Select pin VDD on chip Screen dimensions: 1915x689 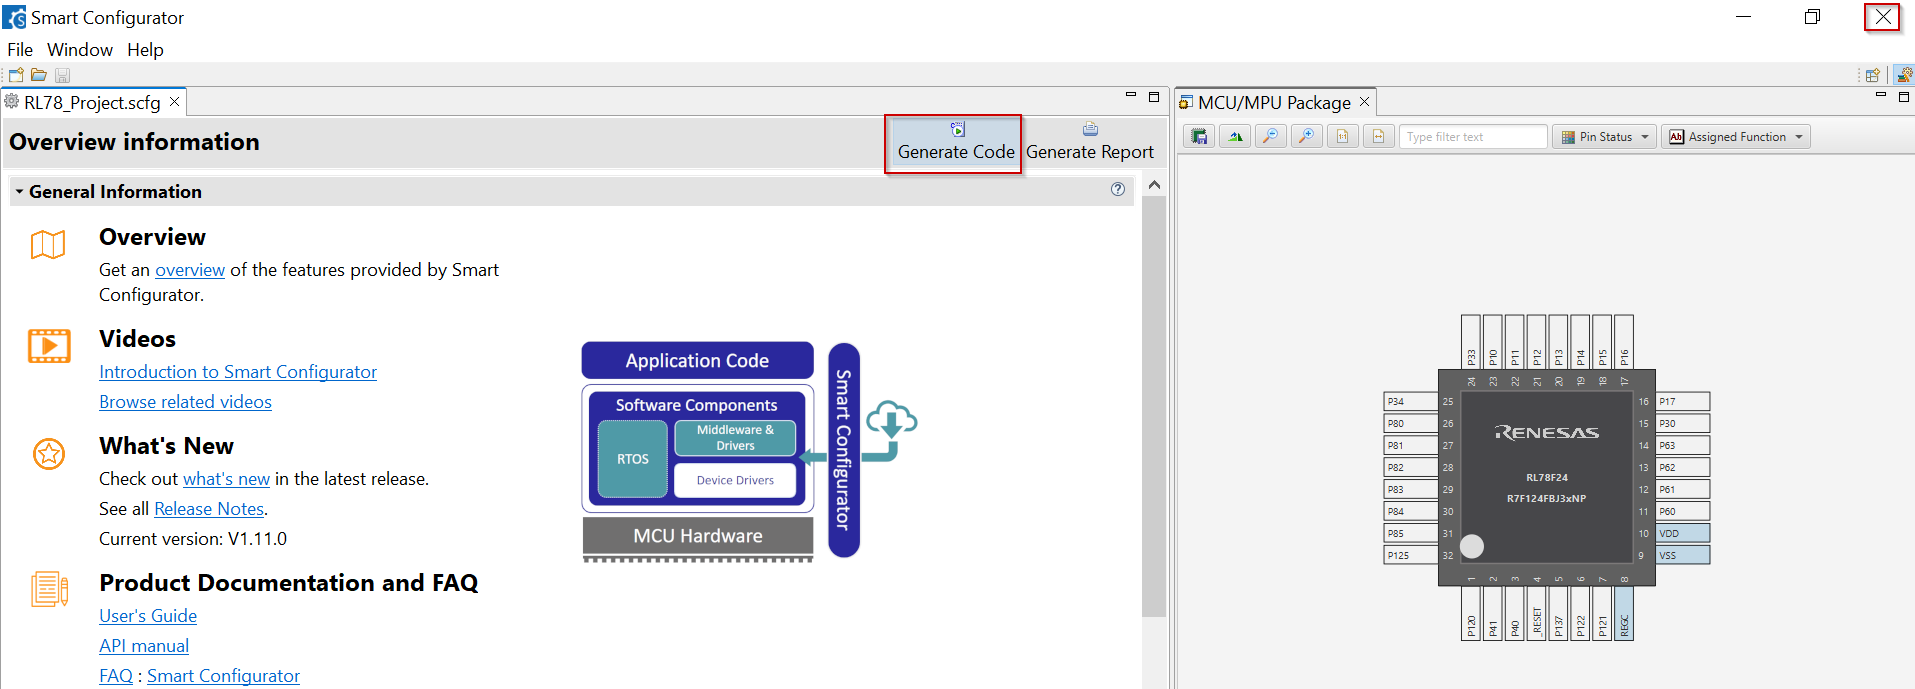point(1683,533)
